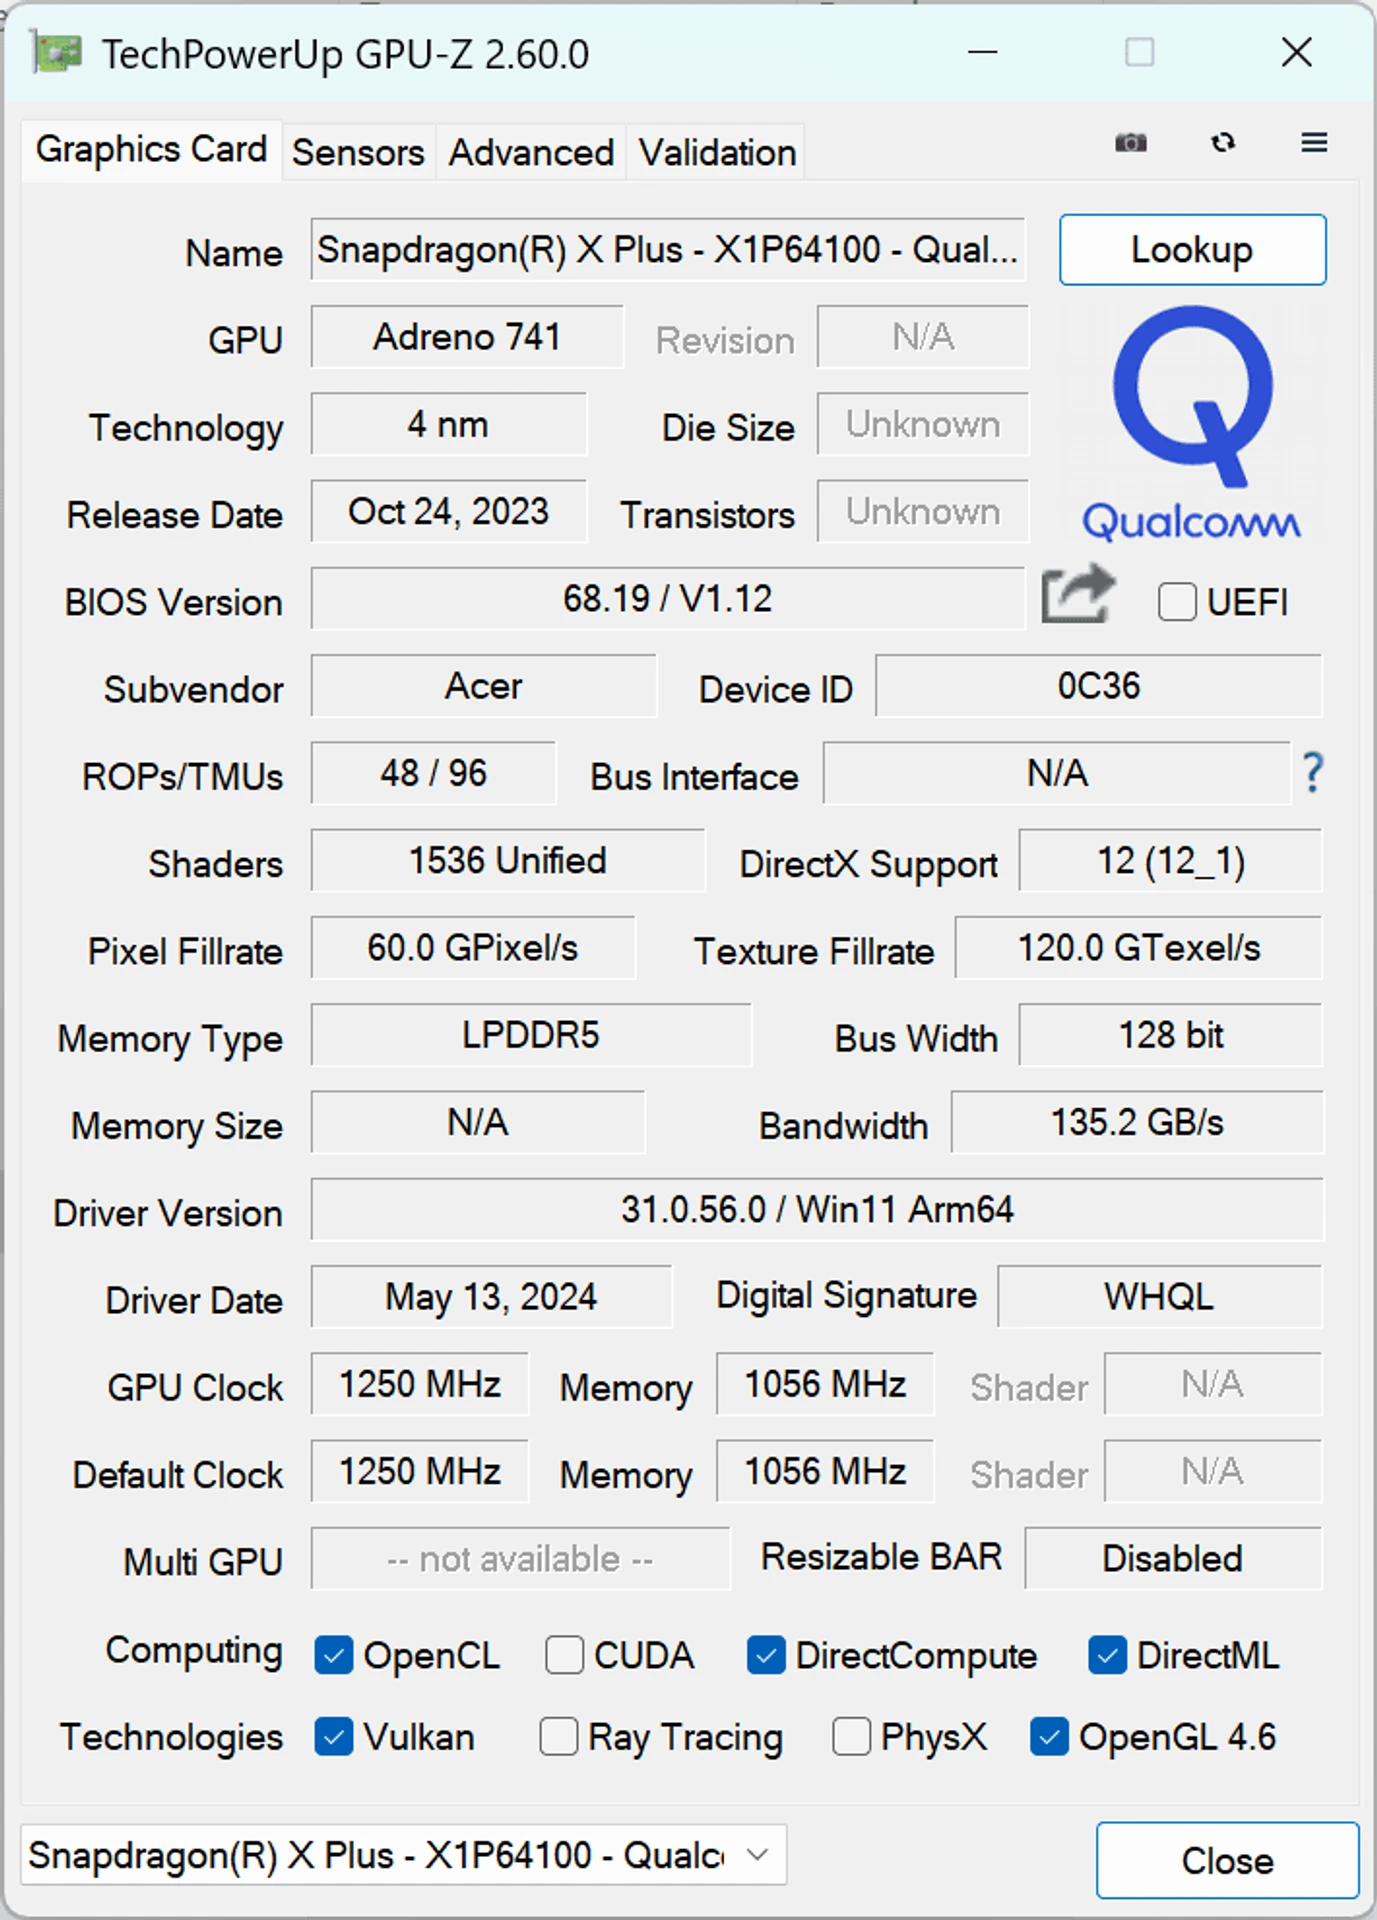
Task: Click the 135.2 GB/s bandwidth field
Action: pyautogui.click(x=1137, y=1122)
